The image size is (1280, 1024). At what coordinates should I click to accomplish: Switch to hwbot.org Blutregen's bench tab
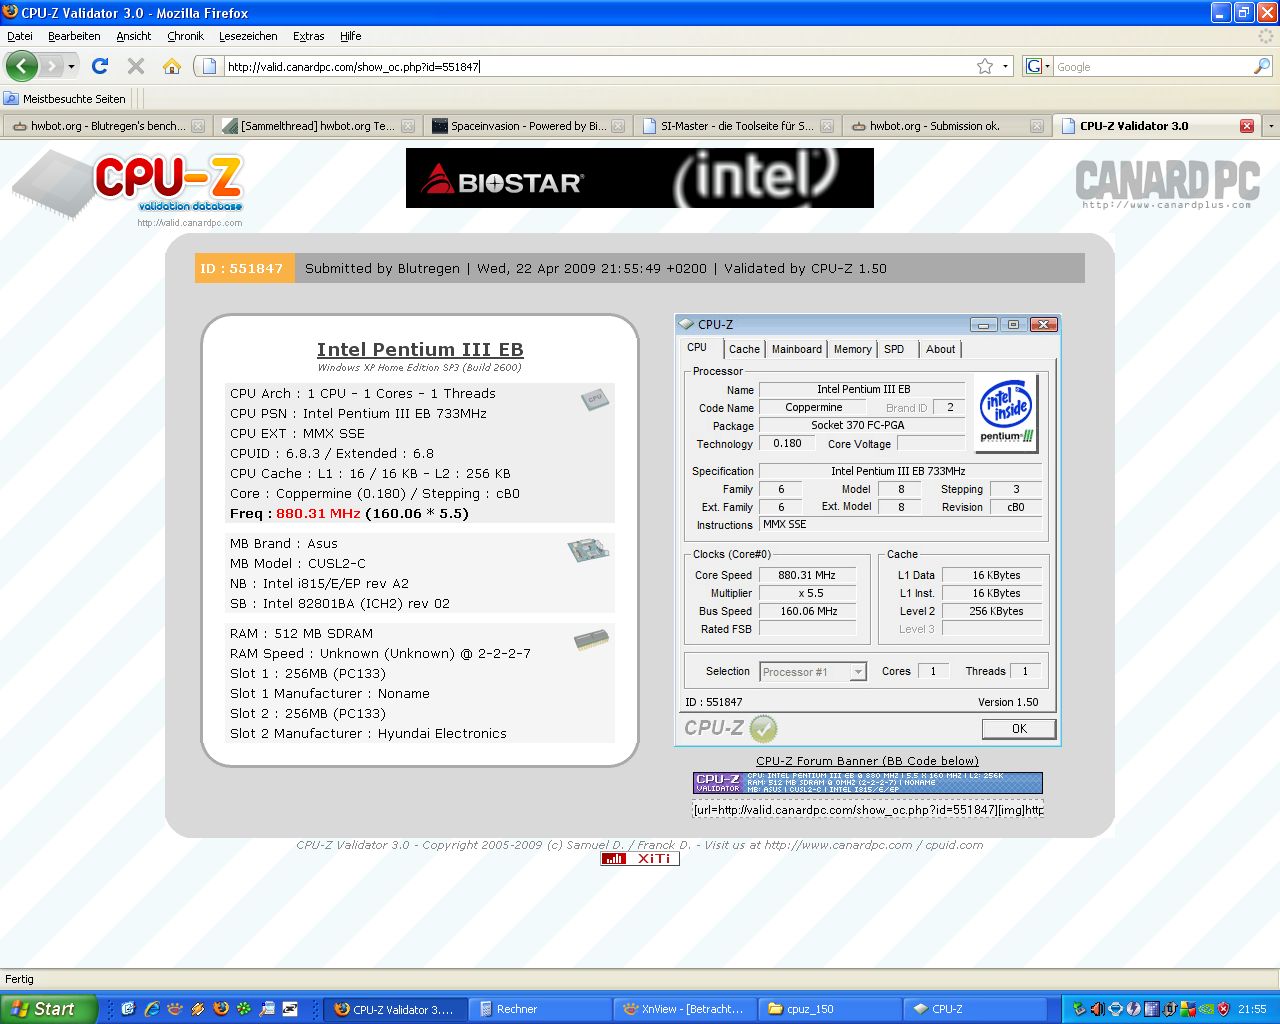click(x=108, y=126)
